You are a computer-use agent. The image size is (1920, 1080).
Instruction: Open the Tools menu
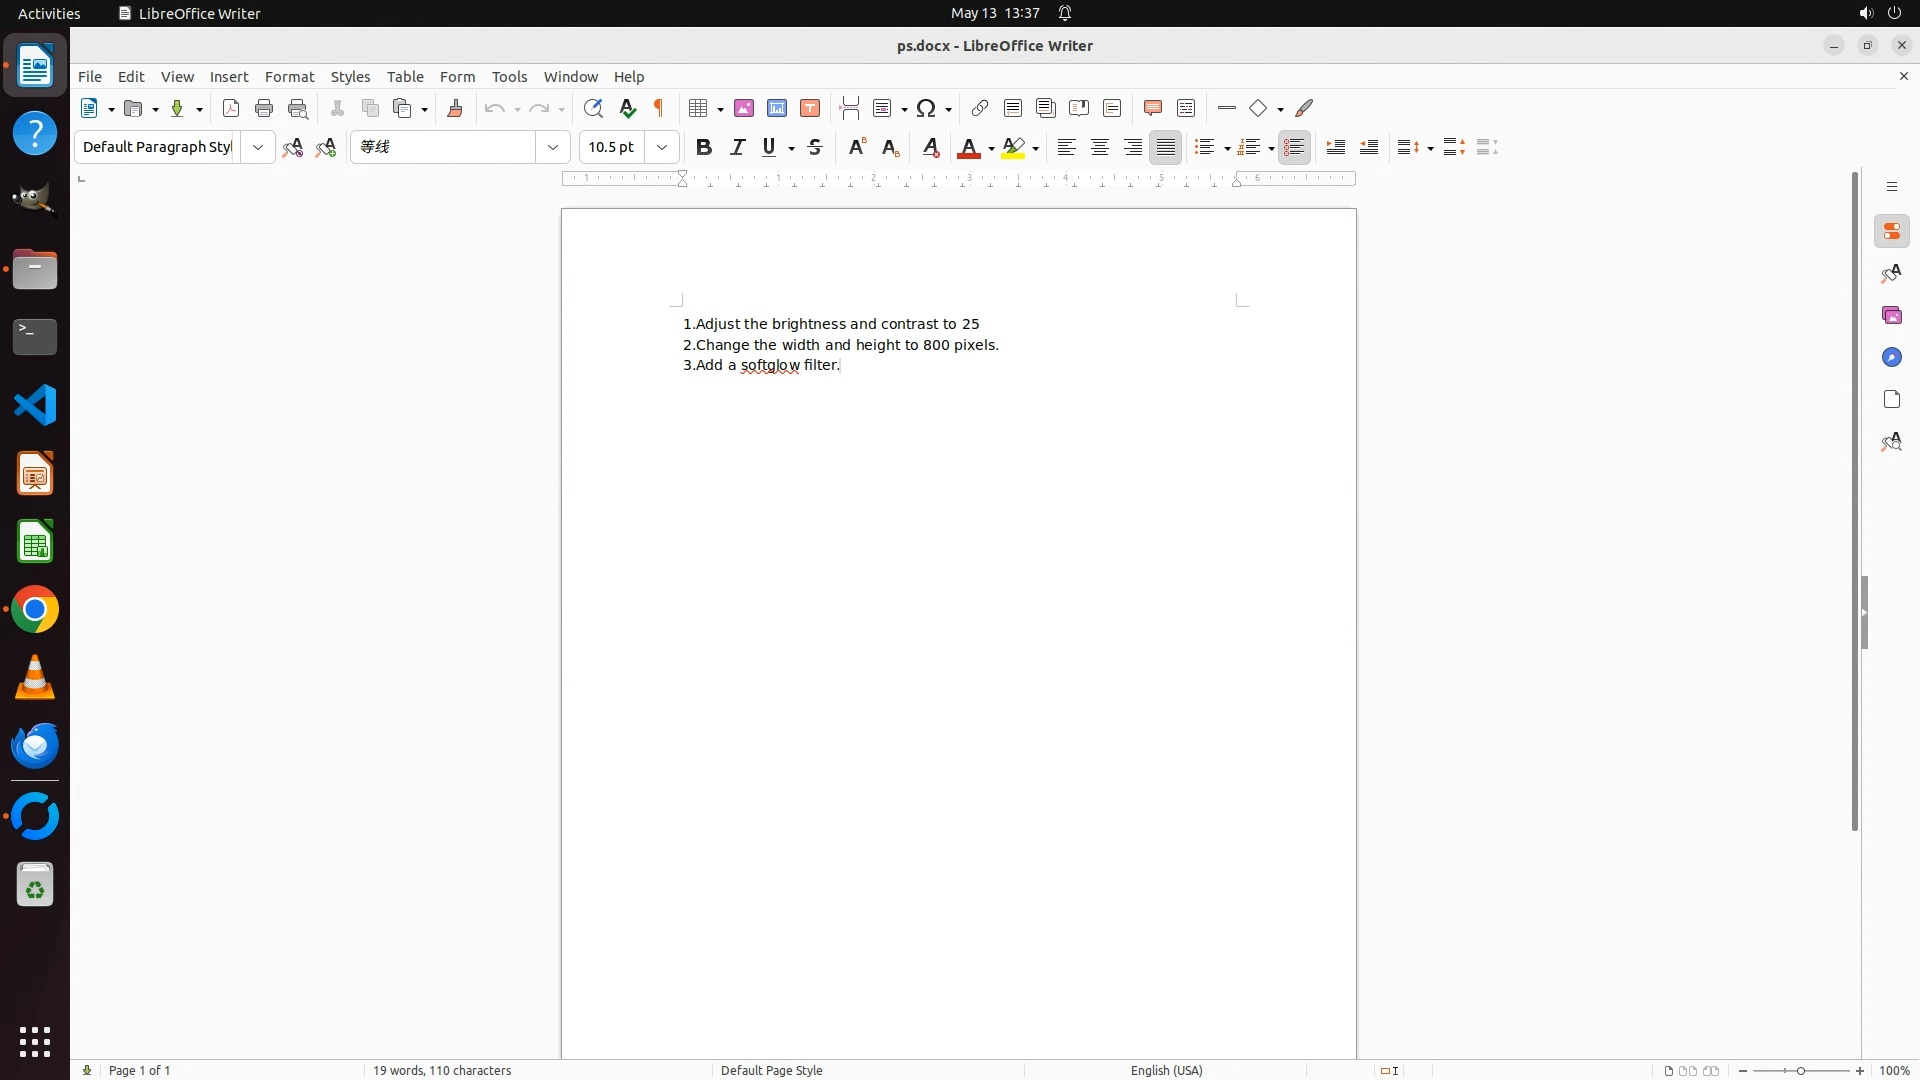point(509,76)
